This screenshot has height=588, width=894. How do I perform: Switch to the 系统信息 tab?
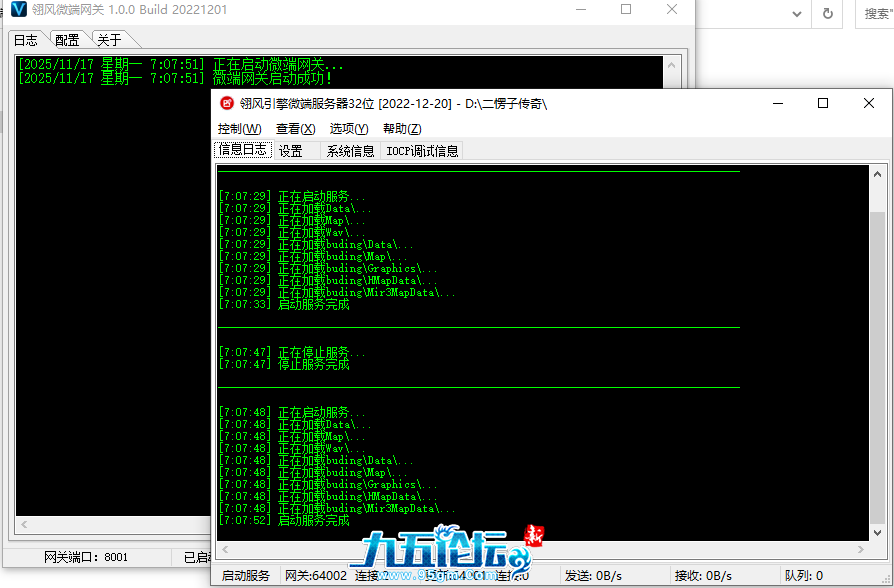click(x=350, y=151)
